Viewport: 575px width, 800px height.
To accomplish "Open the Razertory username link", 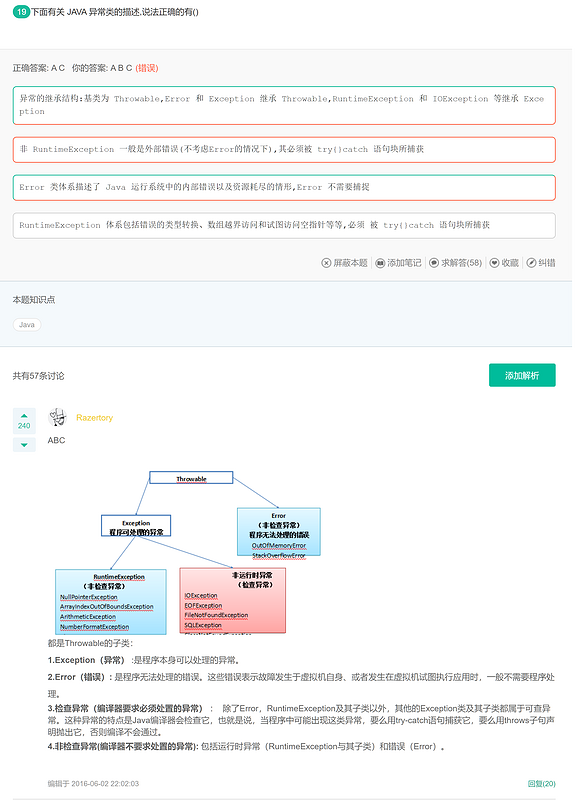I will [94, 418].
